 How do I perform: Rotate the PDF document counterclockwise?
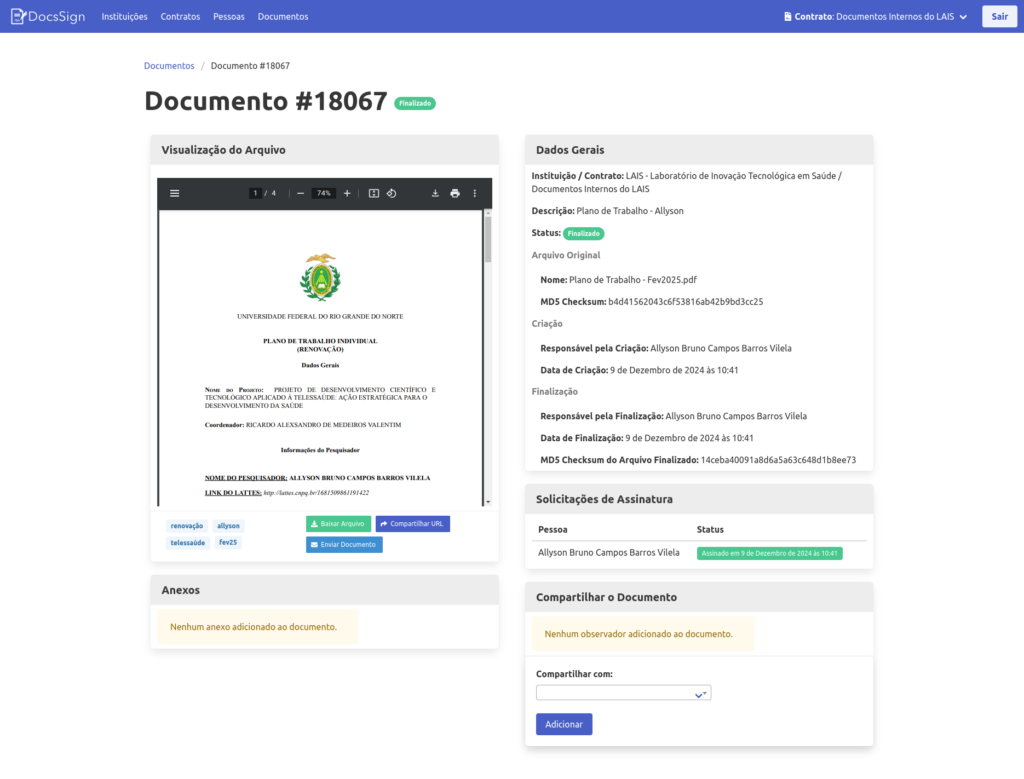click(392, 193)
